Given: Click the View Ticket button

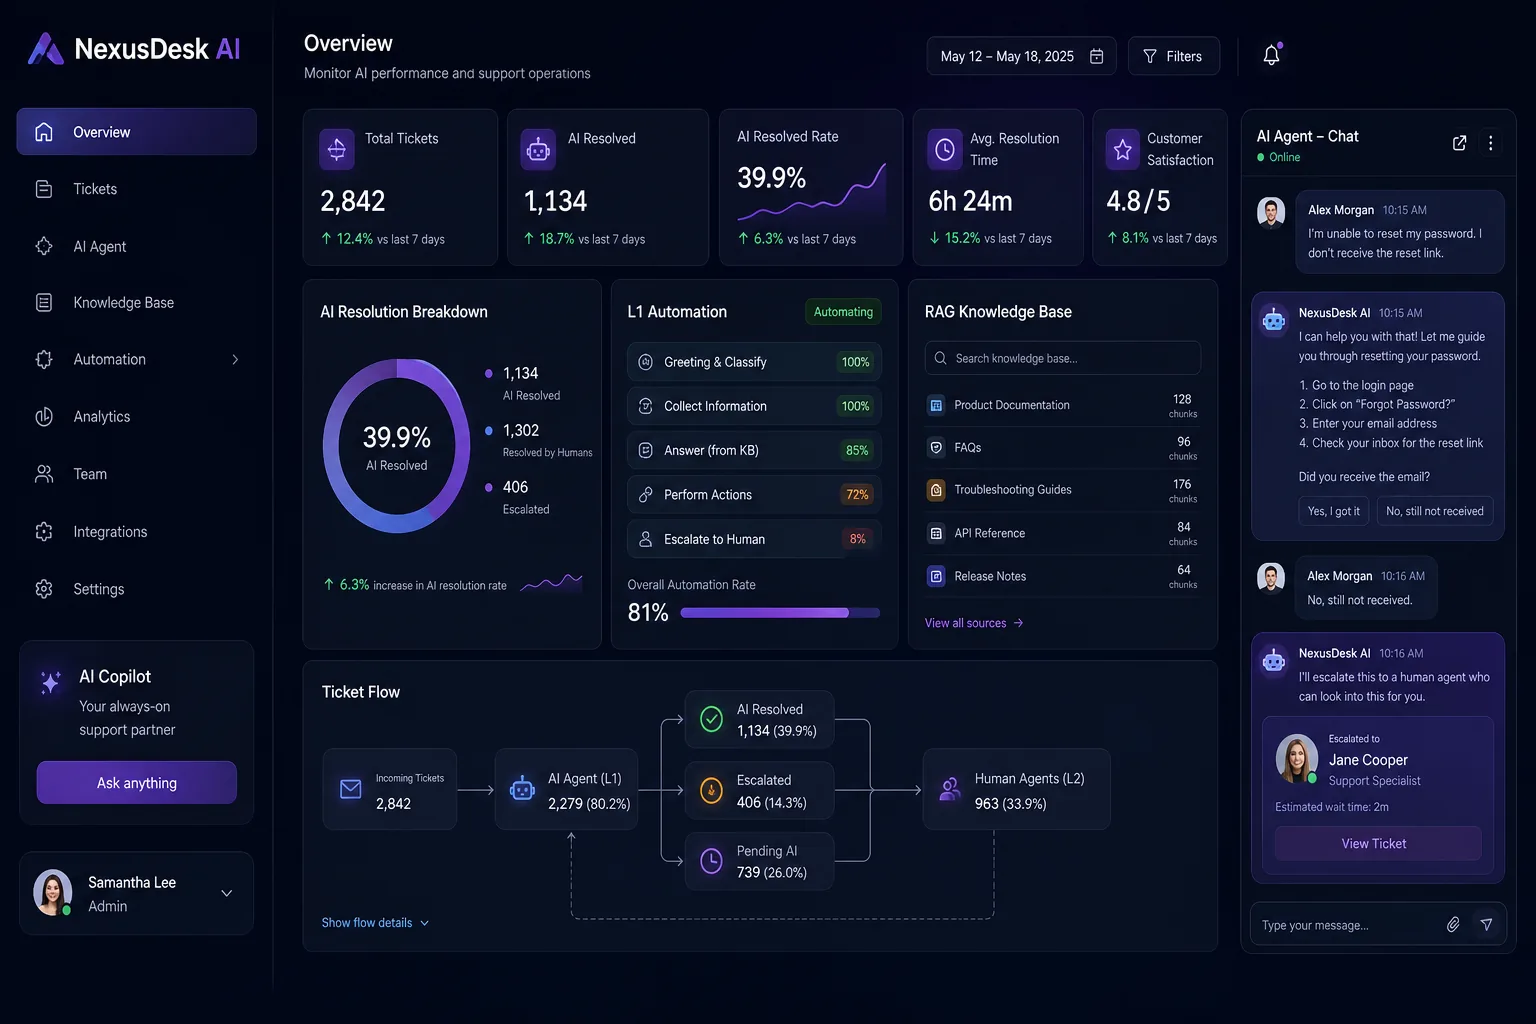Looking at the screenshot, I should (x=1377, y=844).
